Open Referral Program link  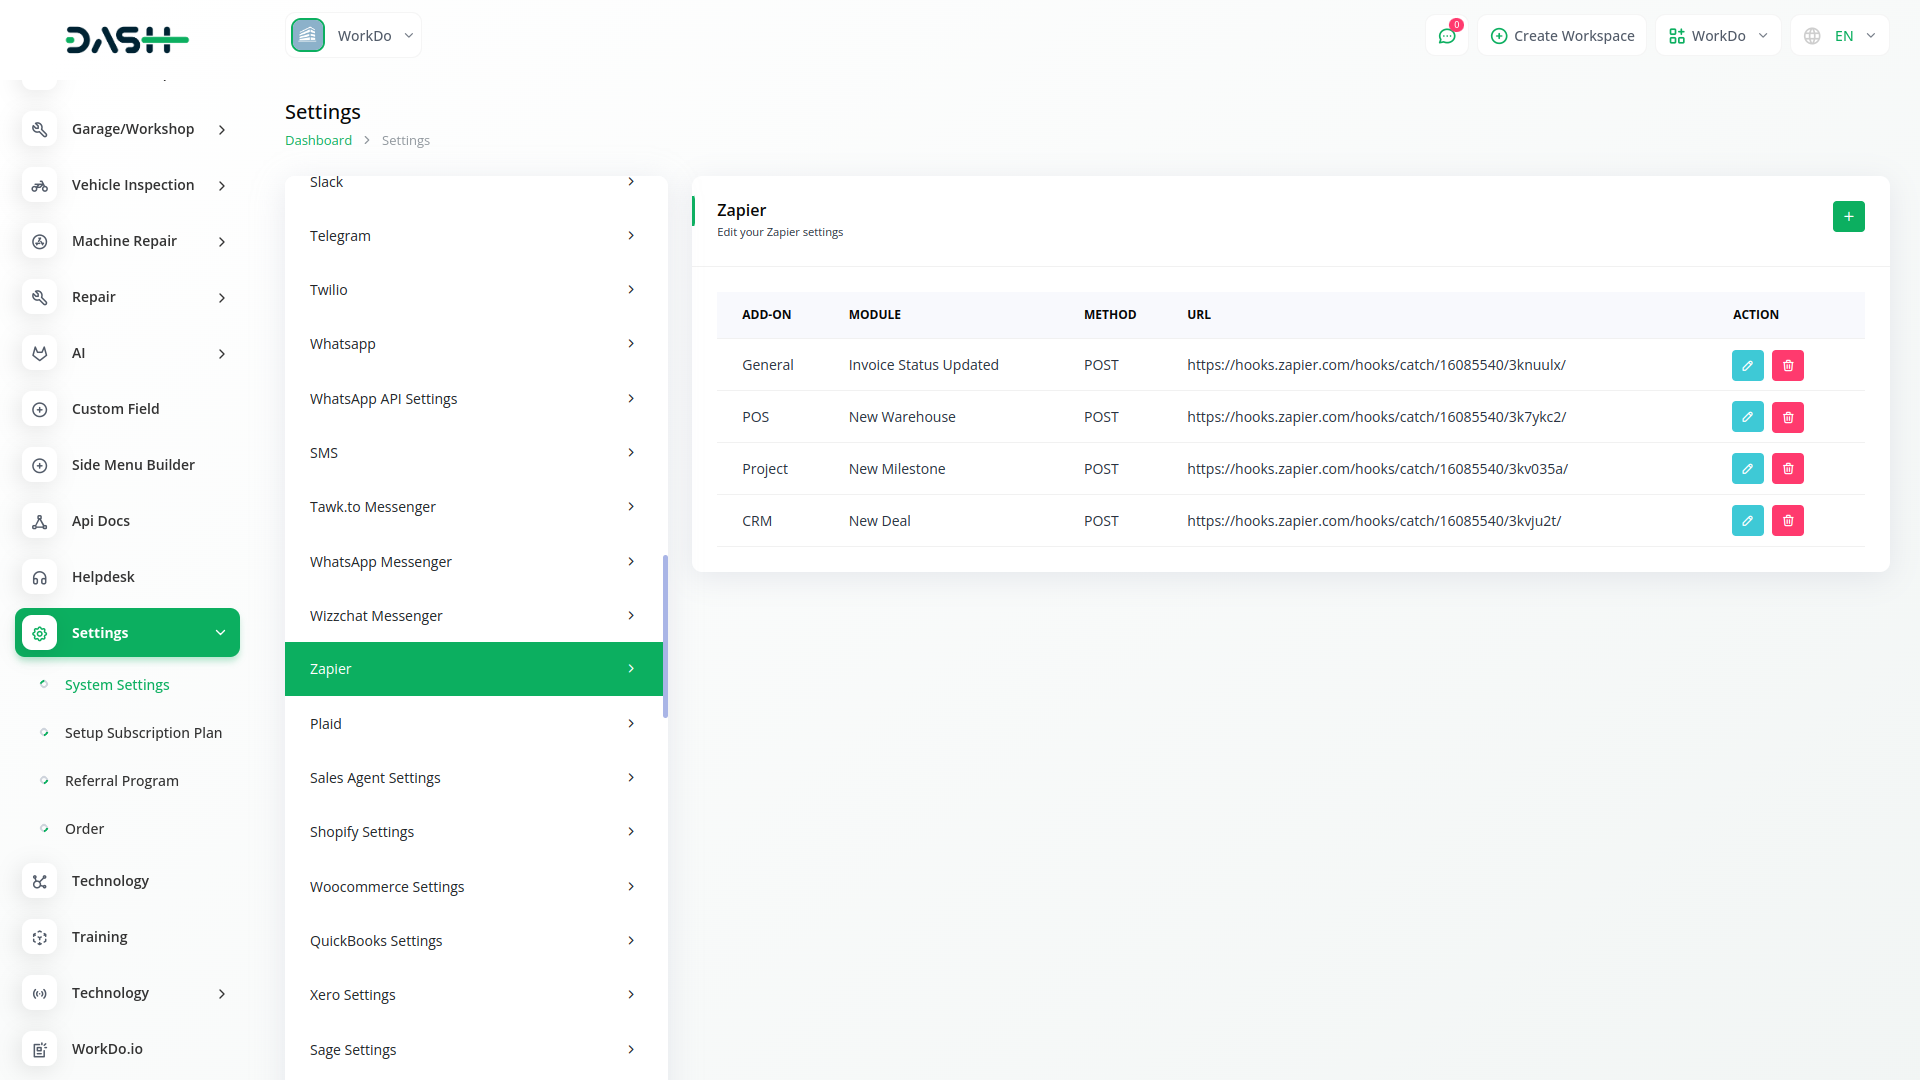click(122, 781)
